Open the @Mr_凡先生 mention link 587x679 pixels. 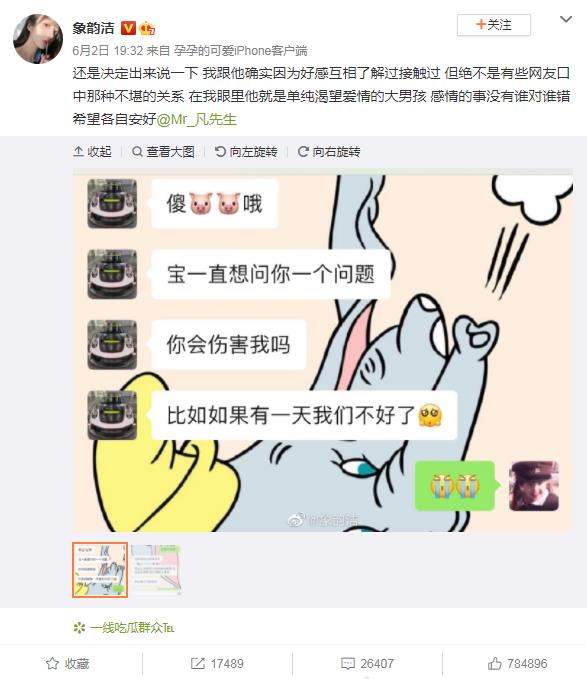coord(197,120)
